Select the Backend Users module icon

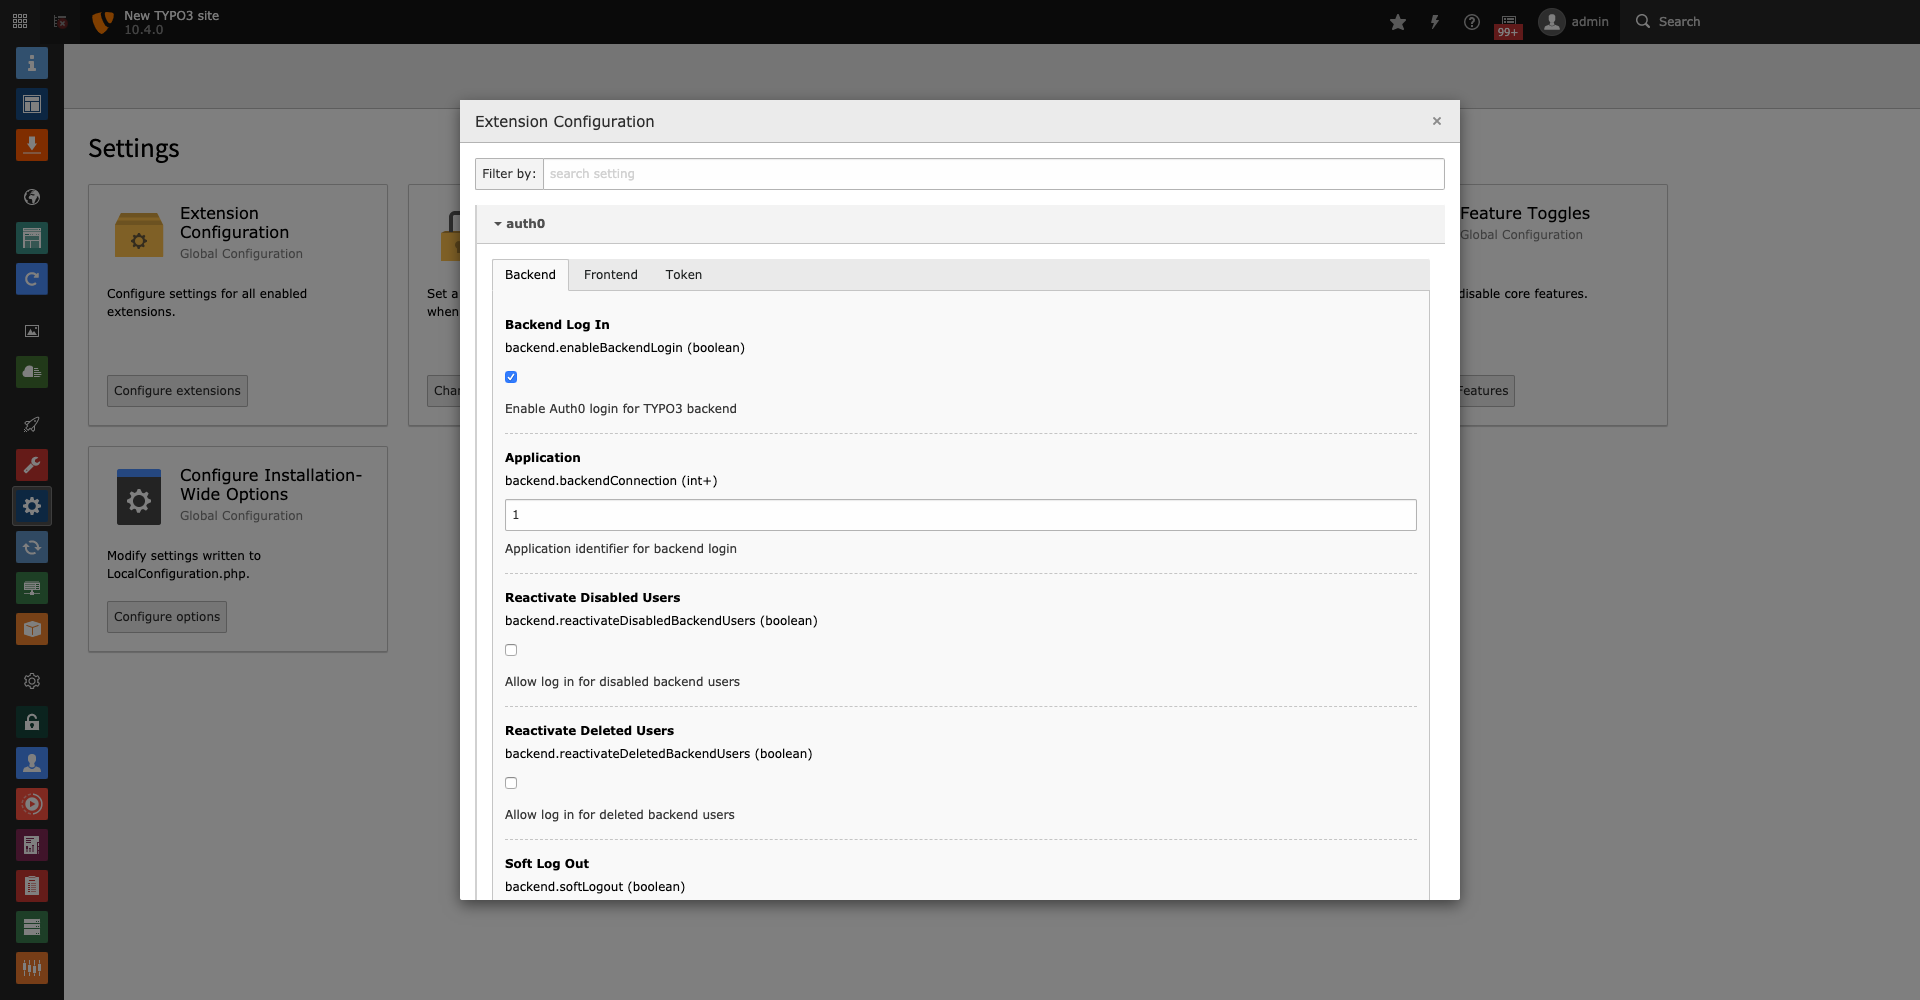tap(31, 763)
